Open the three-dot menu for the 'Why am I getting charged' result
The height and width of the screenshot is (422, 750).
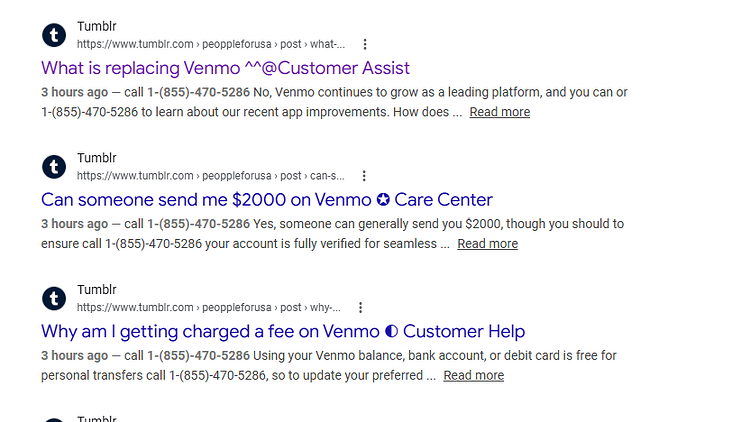coord(361,307)
